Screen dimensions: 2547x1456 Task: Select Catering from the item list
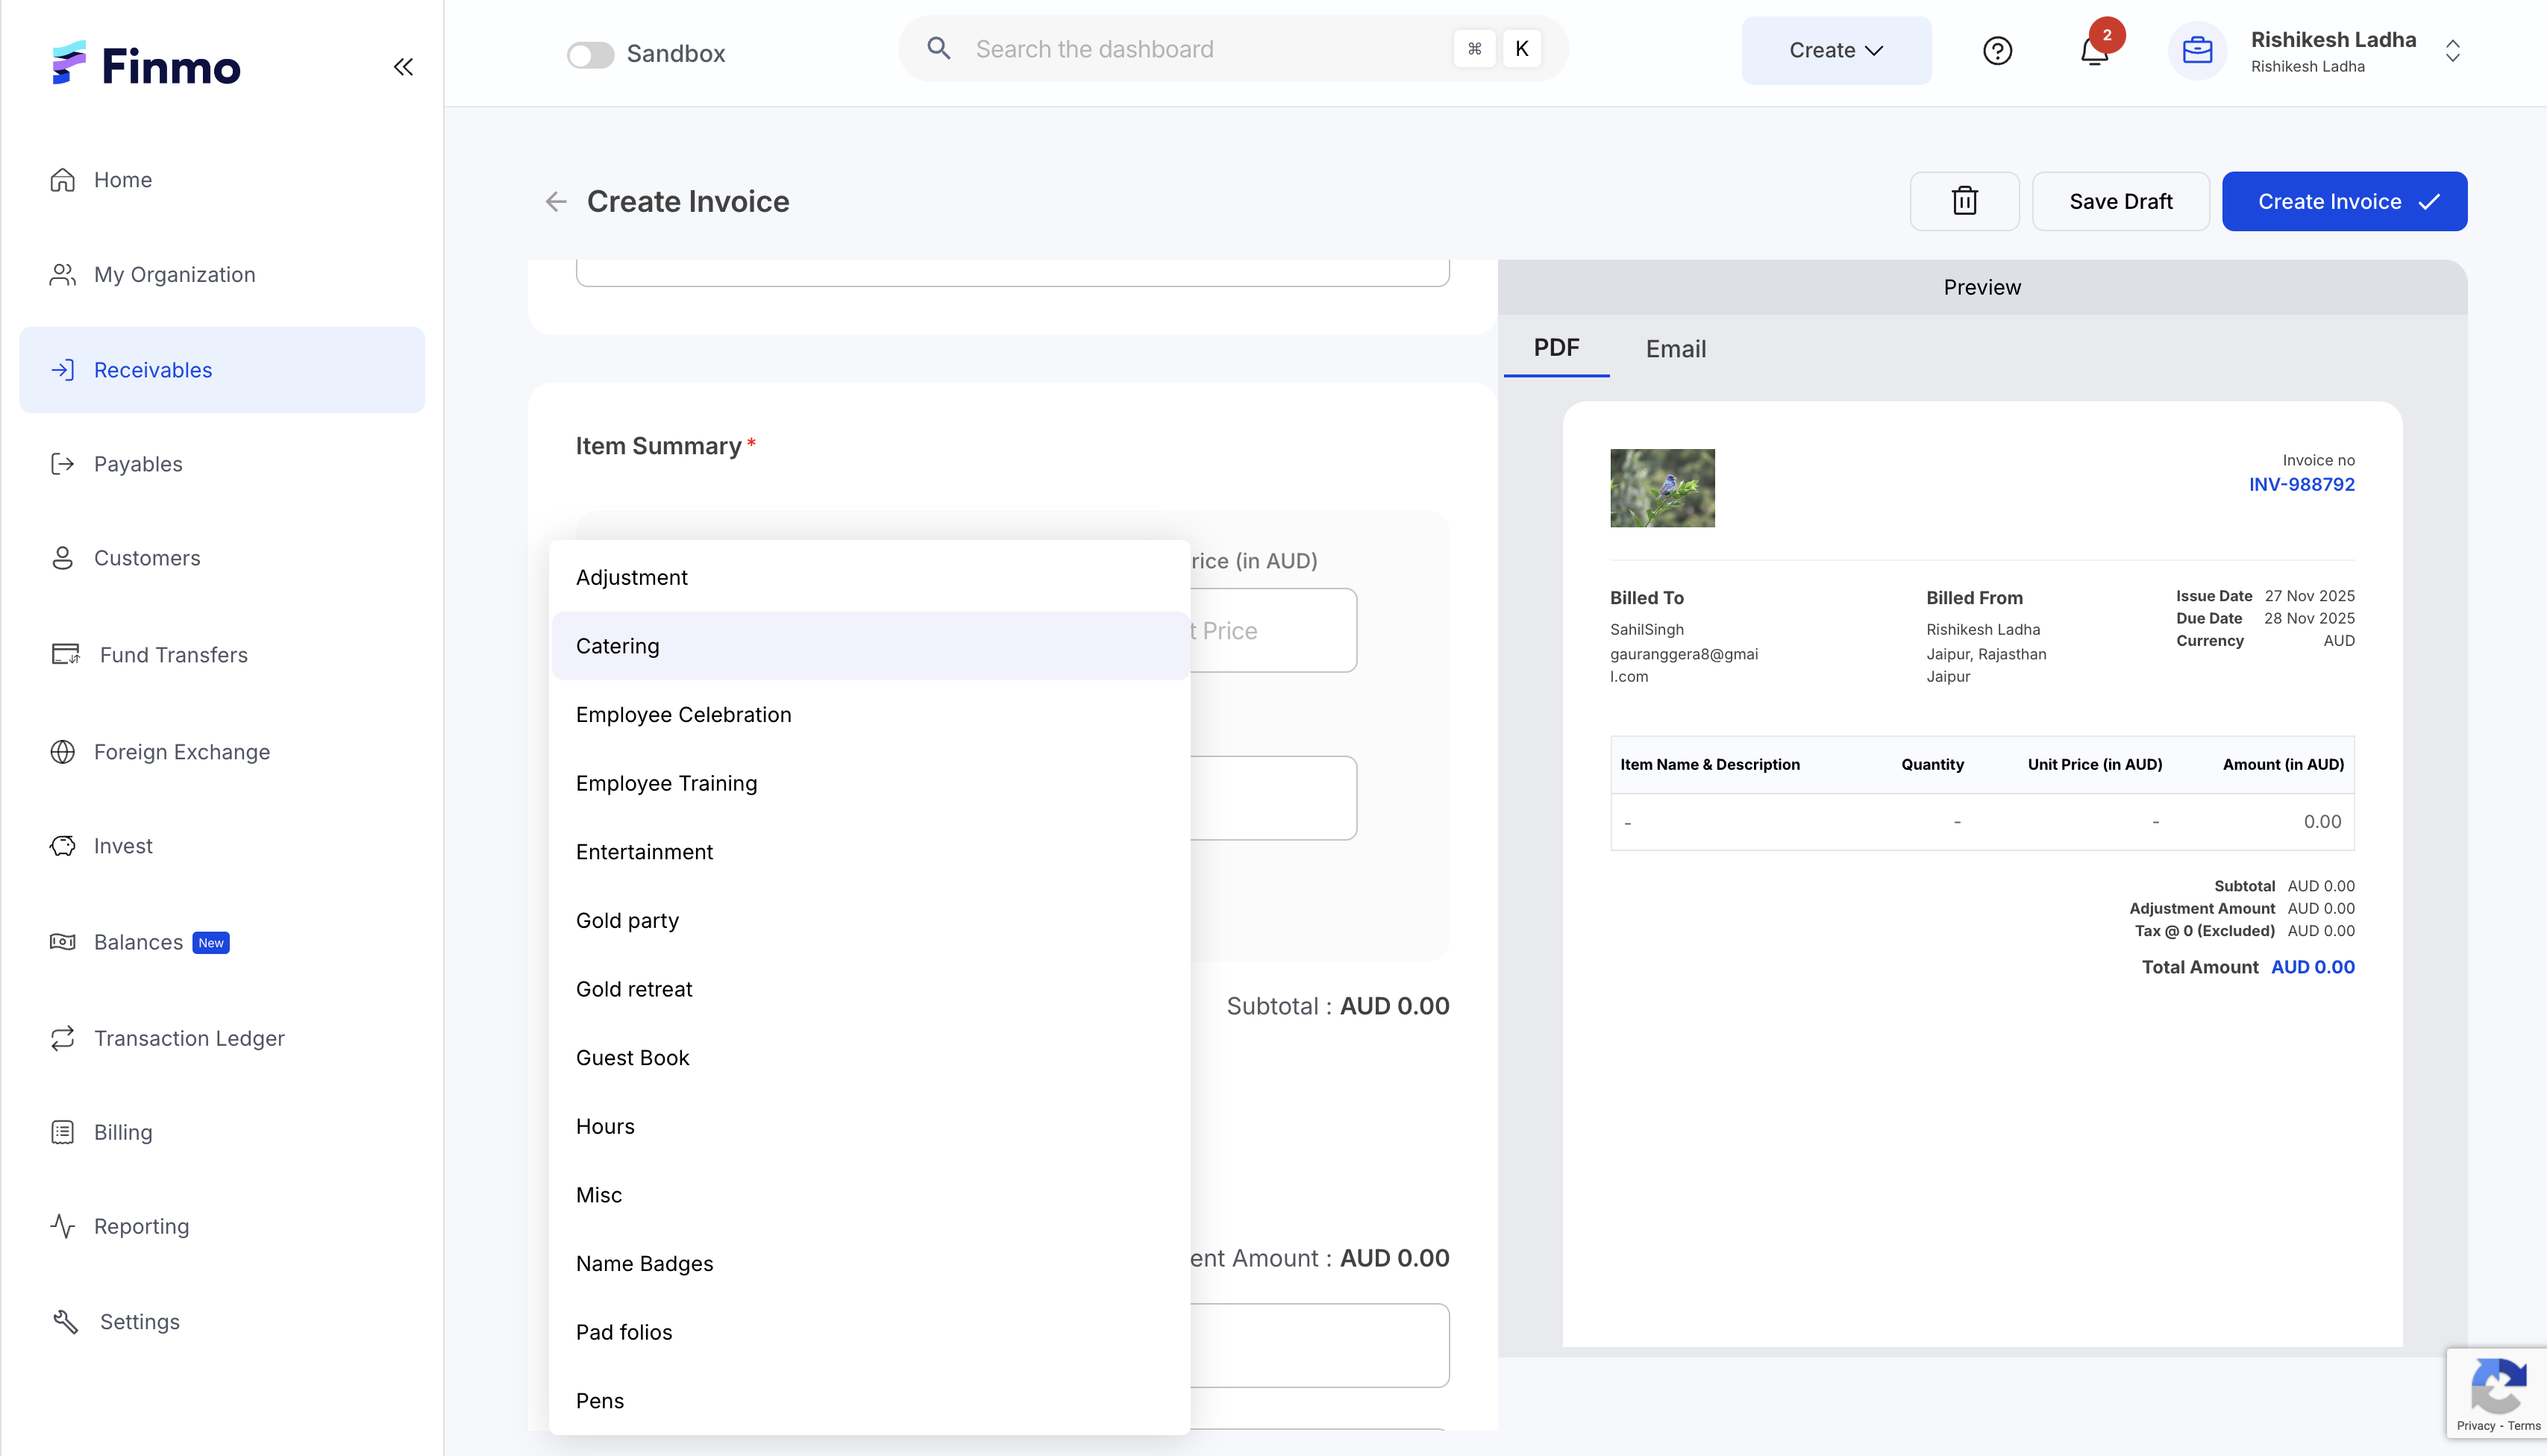click(x=618, y=646)
